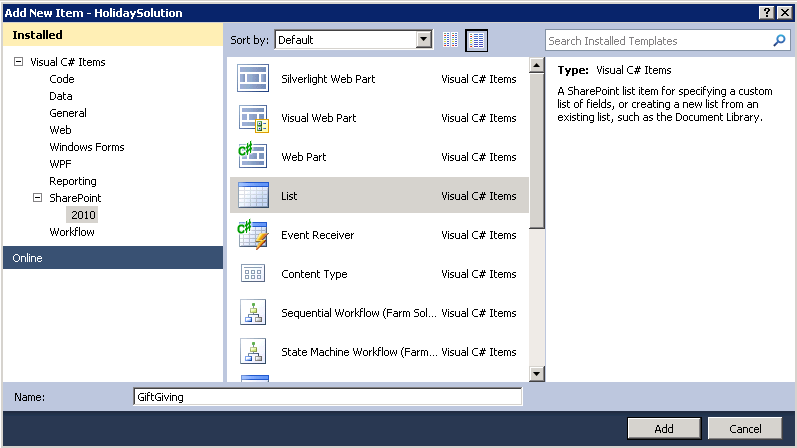797x448 pixels.
Task: Select the General category
Action: (68, 113)
